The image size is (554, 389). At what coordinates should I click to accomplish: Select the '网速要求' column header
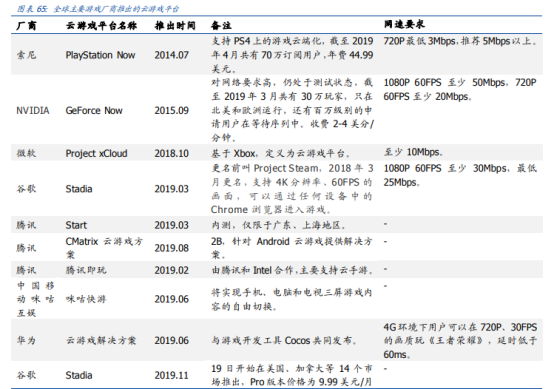pyautogui.click(x=404, y=24)
